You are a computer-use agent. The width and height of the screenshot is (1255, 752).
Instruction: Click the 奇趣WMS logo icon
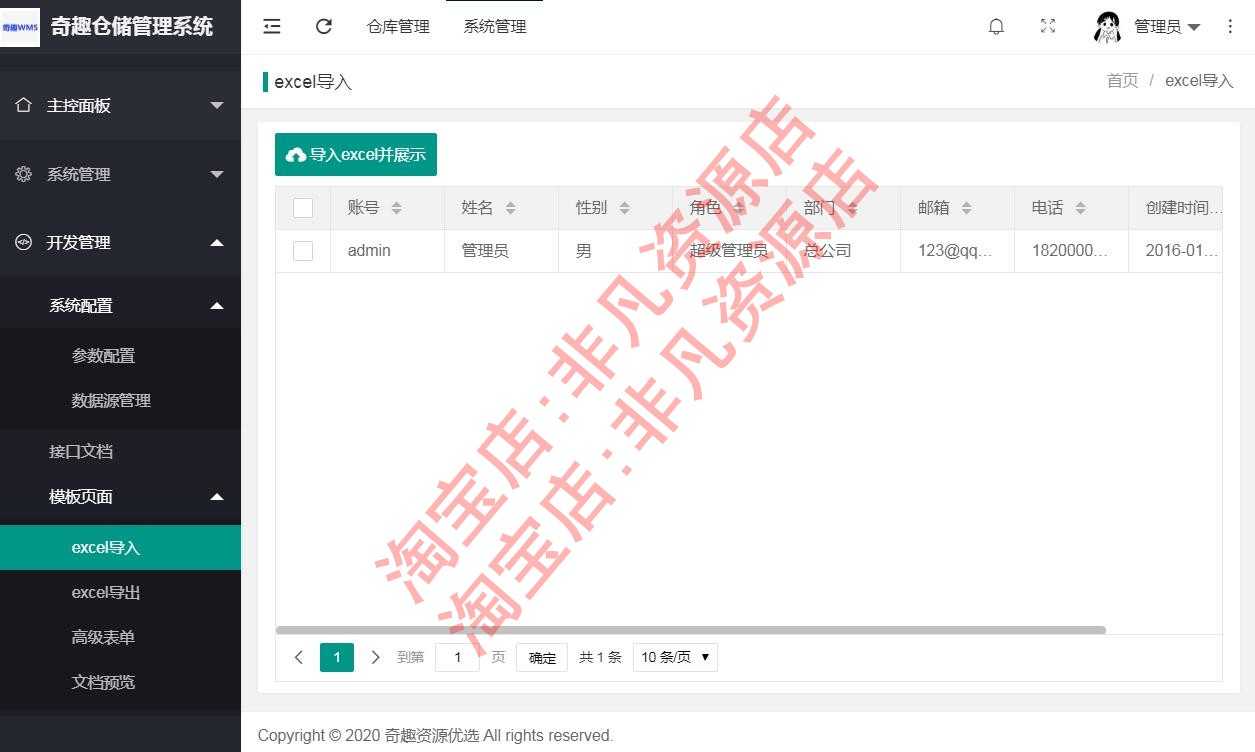[20, 26]
